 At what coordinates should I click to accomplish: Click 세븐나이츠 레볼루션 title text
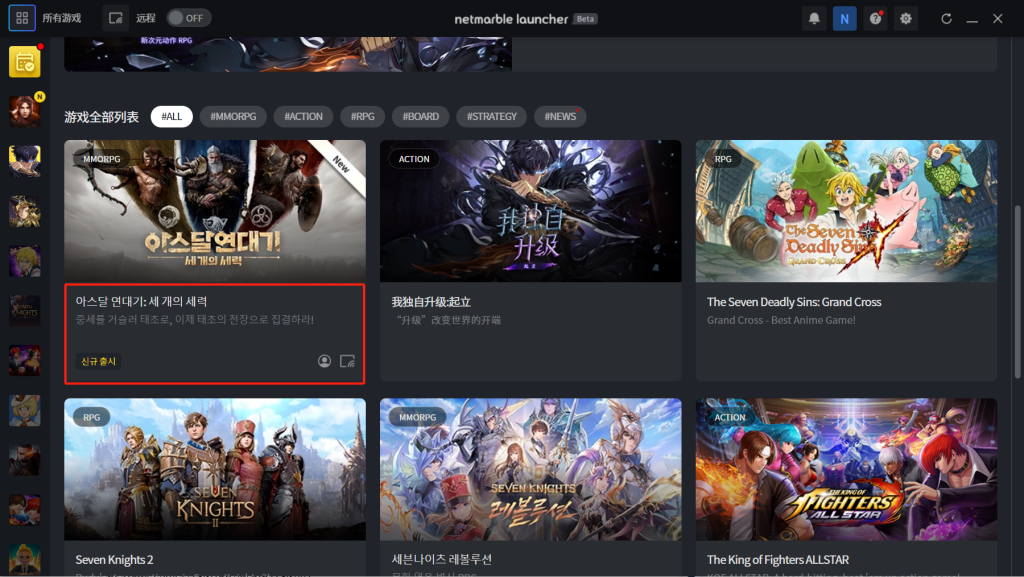(441, 559)
